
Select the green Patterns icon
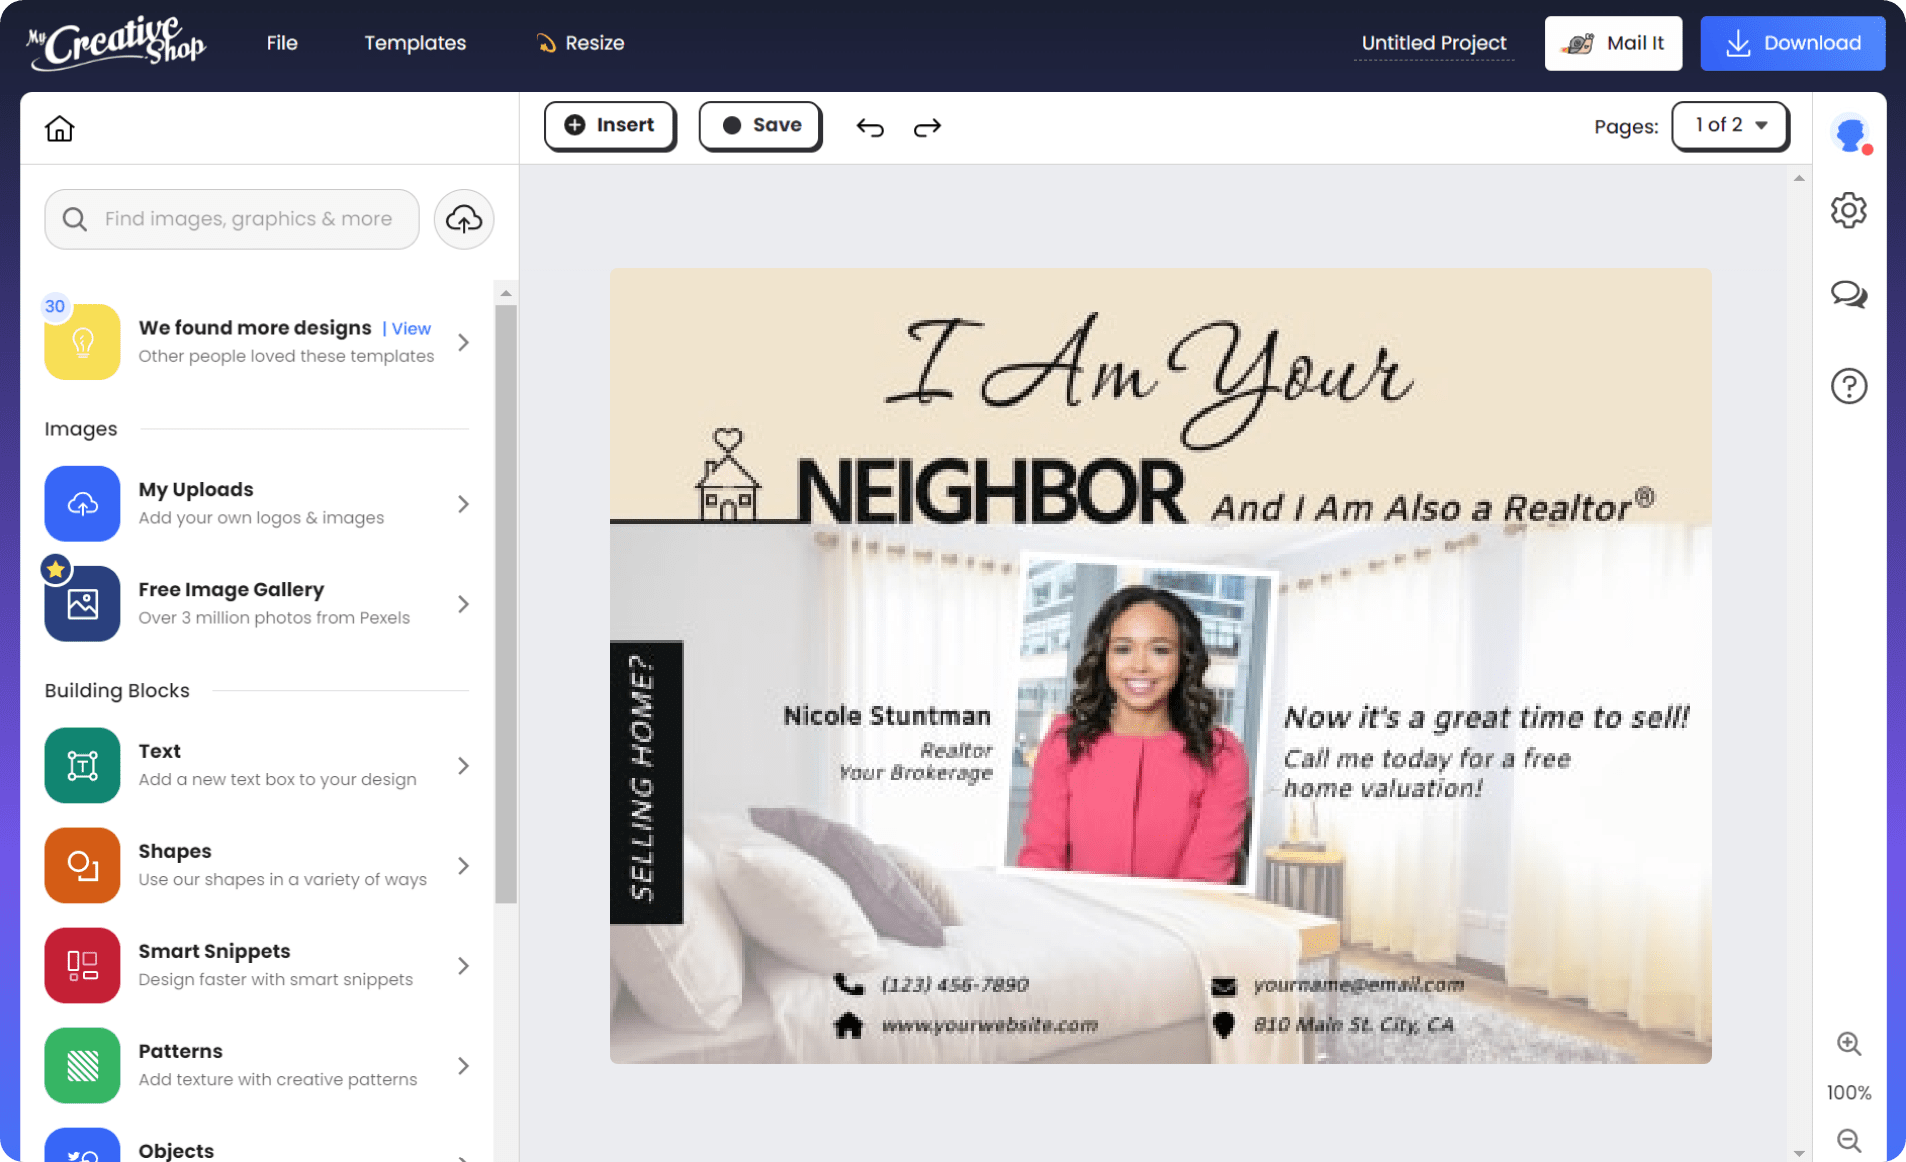[82, 1066]
